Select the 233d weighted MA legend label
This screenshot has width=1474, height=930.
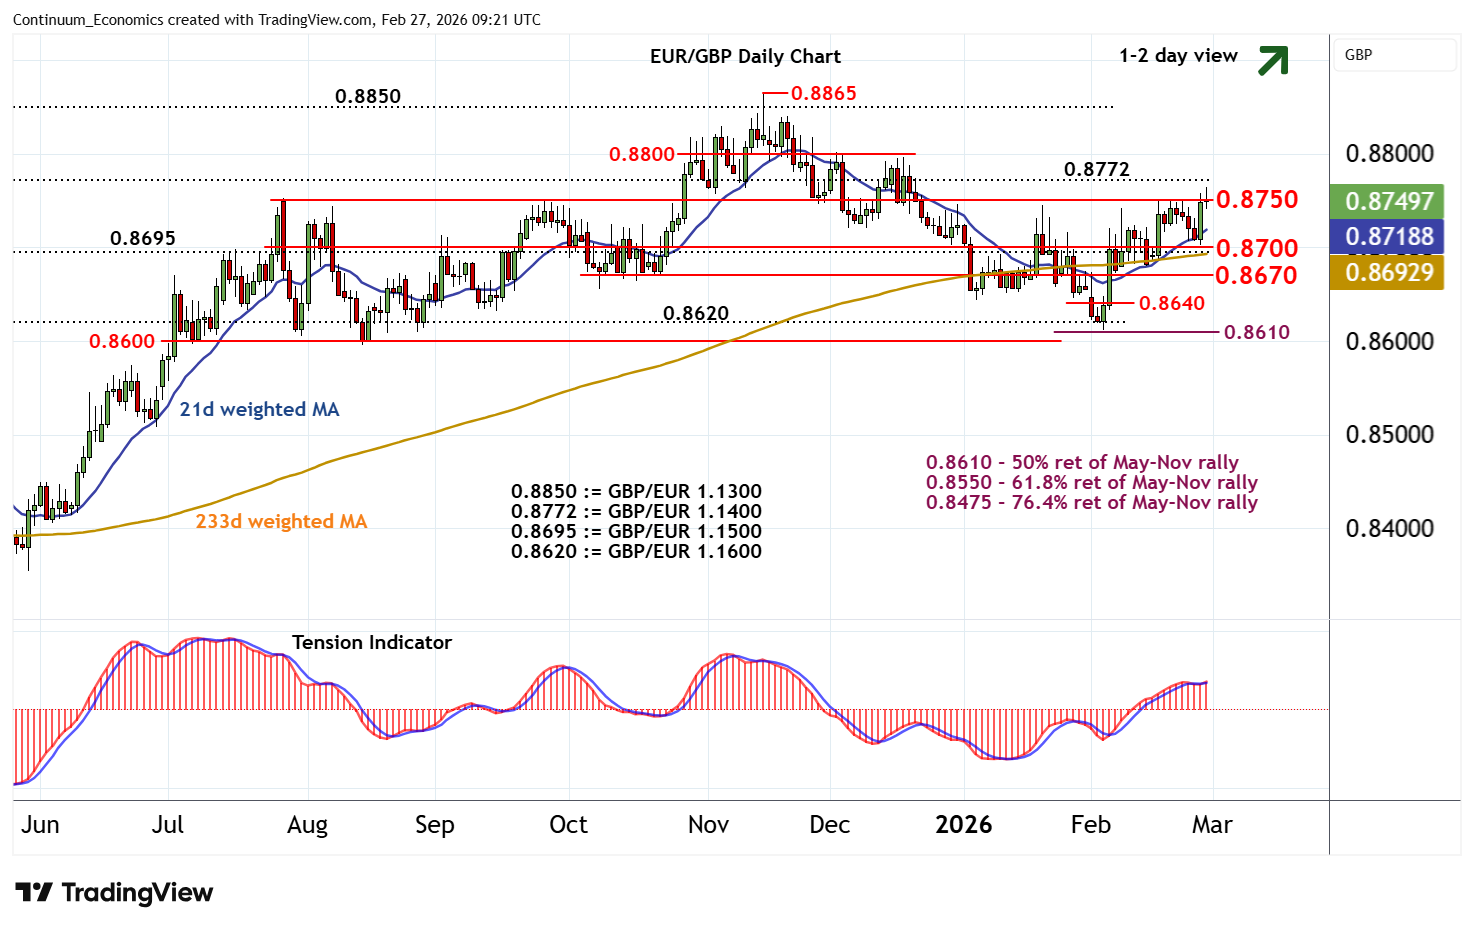[x=281, y=521]
